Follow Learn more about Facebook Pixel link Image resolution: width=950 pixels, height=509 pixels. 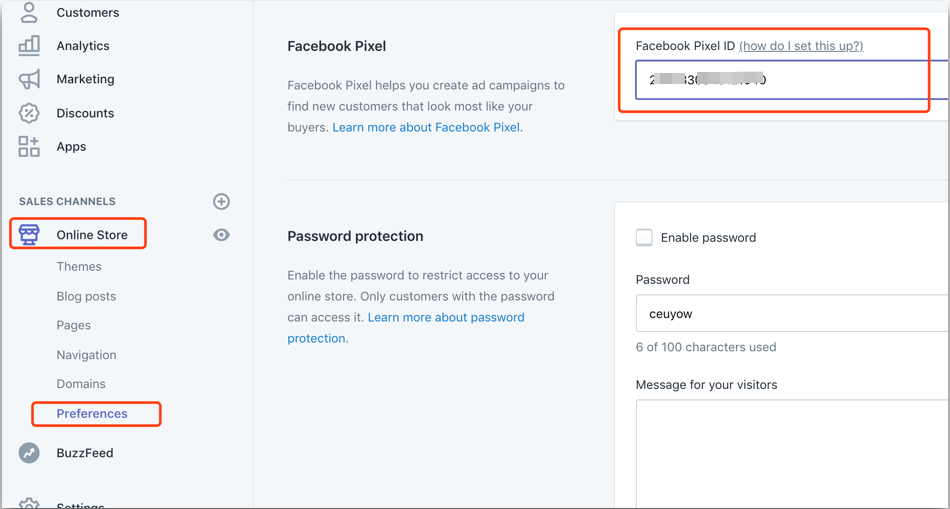pyautogui.click(x=427, y=128)
